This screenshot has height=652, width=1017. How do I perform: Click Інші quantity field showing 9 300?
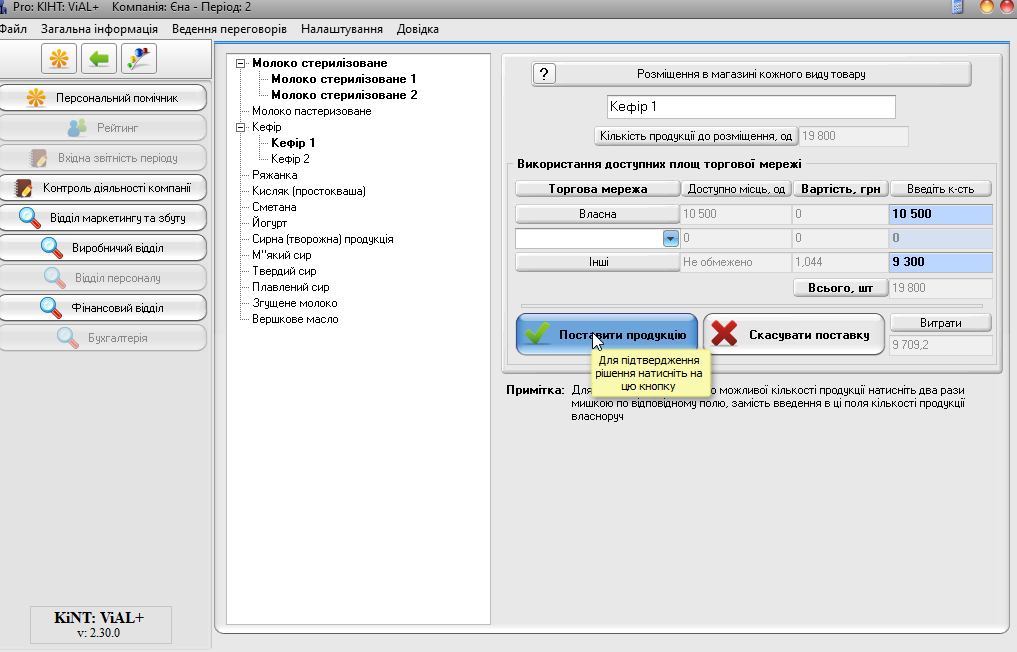(x=940, y=262)
